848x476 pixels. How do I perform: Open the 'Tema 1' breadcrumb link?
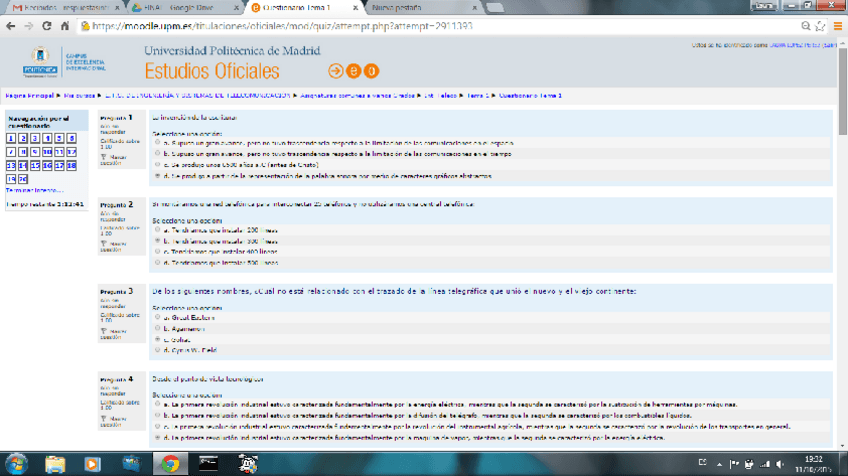point(478,96)
